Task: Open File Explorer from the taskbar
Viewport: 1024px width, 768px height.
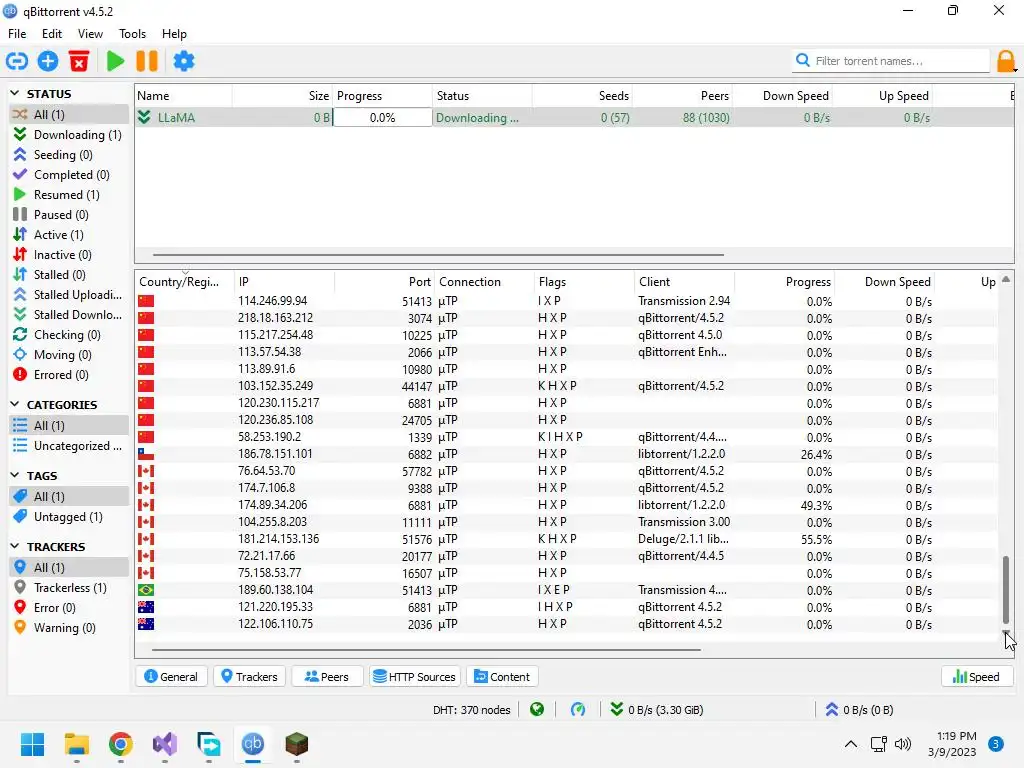Action: coord(77,744)
